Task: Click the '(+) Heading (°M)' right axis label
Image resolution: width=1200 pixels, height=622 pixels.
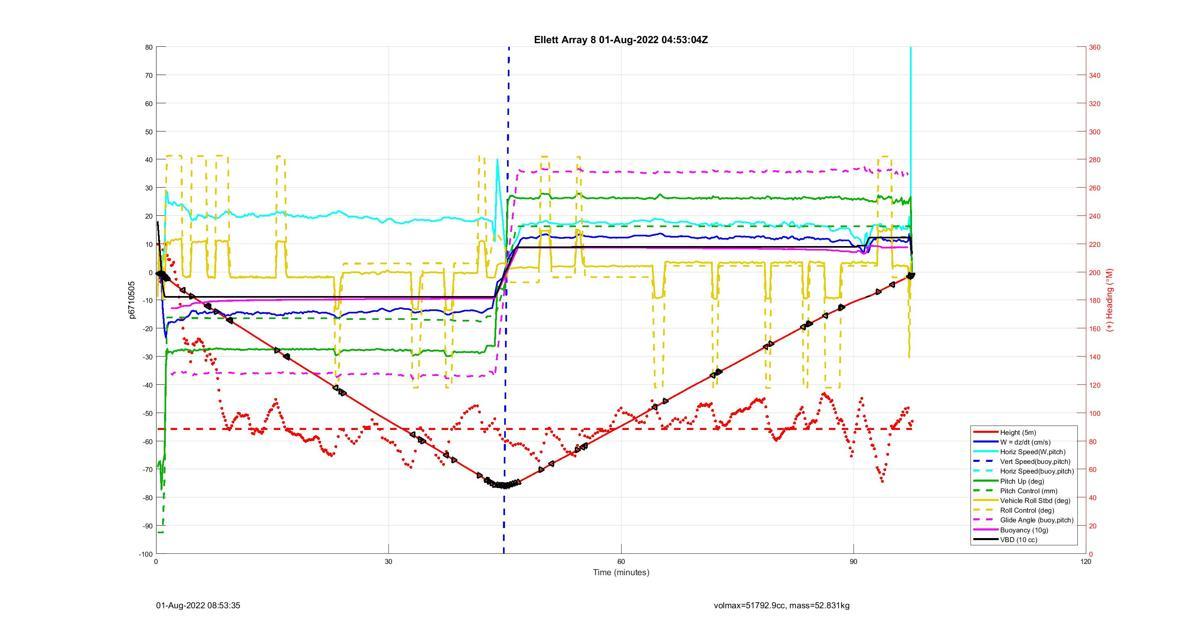Action: [1111, 300]
